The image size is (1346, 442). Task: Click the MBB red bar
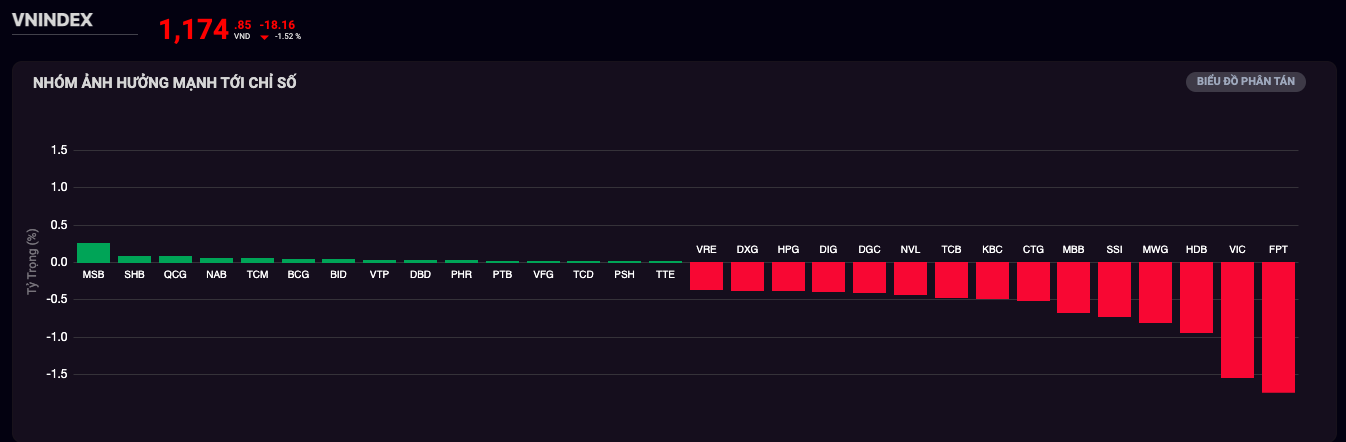(1073, 287)
